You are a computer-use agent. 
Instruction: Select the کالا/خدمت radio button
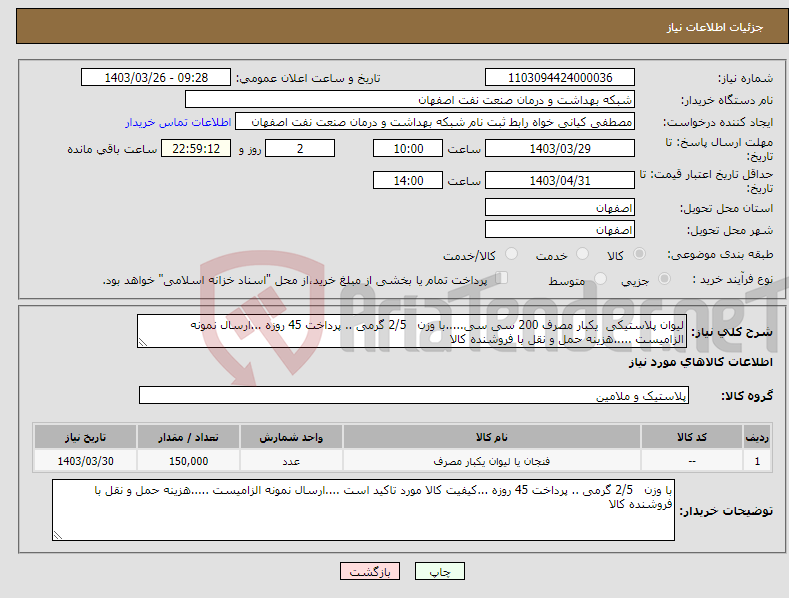click(511, 254)
